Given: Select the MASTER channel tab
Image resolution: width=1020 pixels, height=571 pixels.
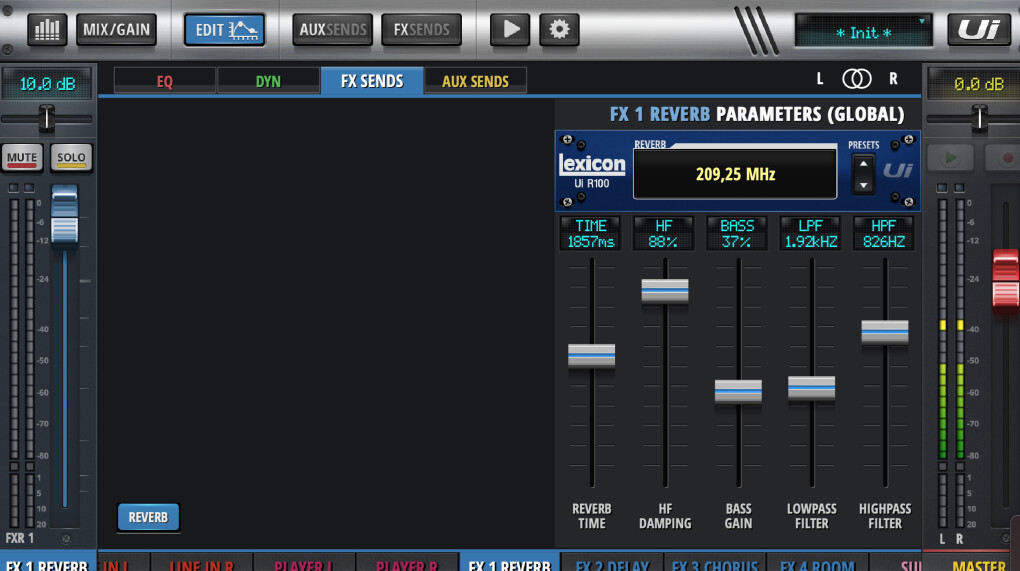Looking at the screenshot, I should (x=979, y=563).
